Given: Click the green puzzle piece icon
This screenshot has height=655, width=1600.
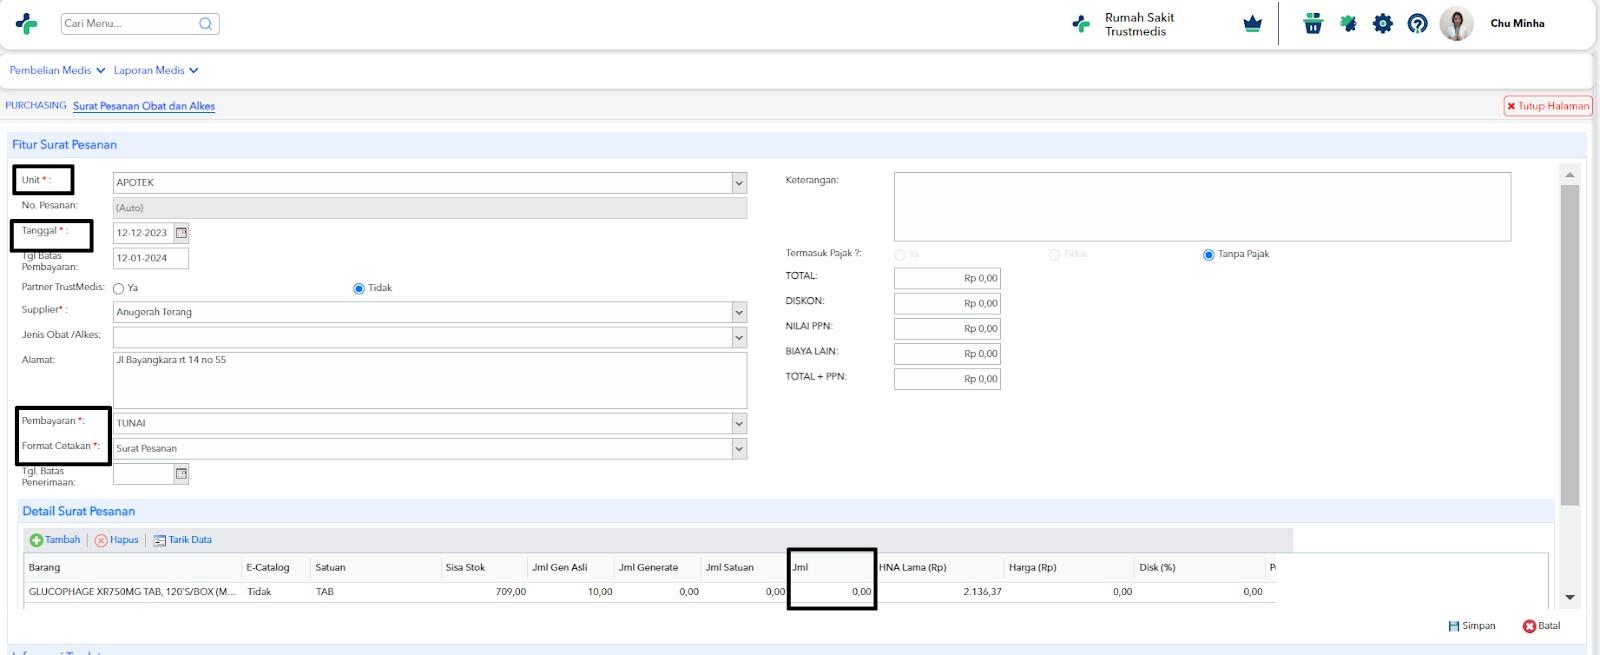Looking at the screenshot, I should point(1348,23).
